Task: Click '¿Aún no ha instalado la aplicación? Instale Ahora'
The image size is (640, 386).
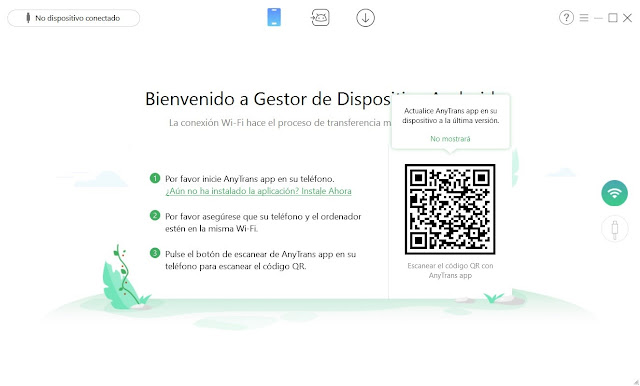Action: (x=258, y=191)
